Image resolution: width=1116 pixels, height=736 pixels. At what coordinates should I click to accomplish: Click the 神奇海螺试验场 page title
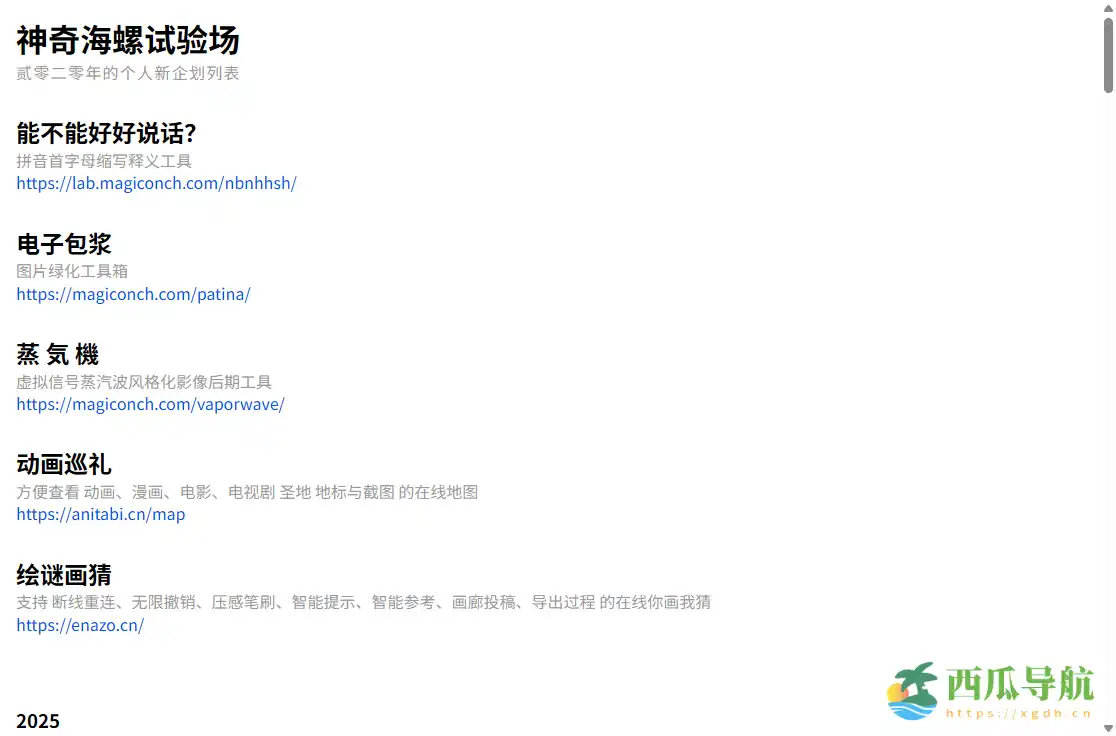[126, 41]
